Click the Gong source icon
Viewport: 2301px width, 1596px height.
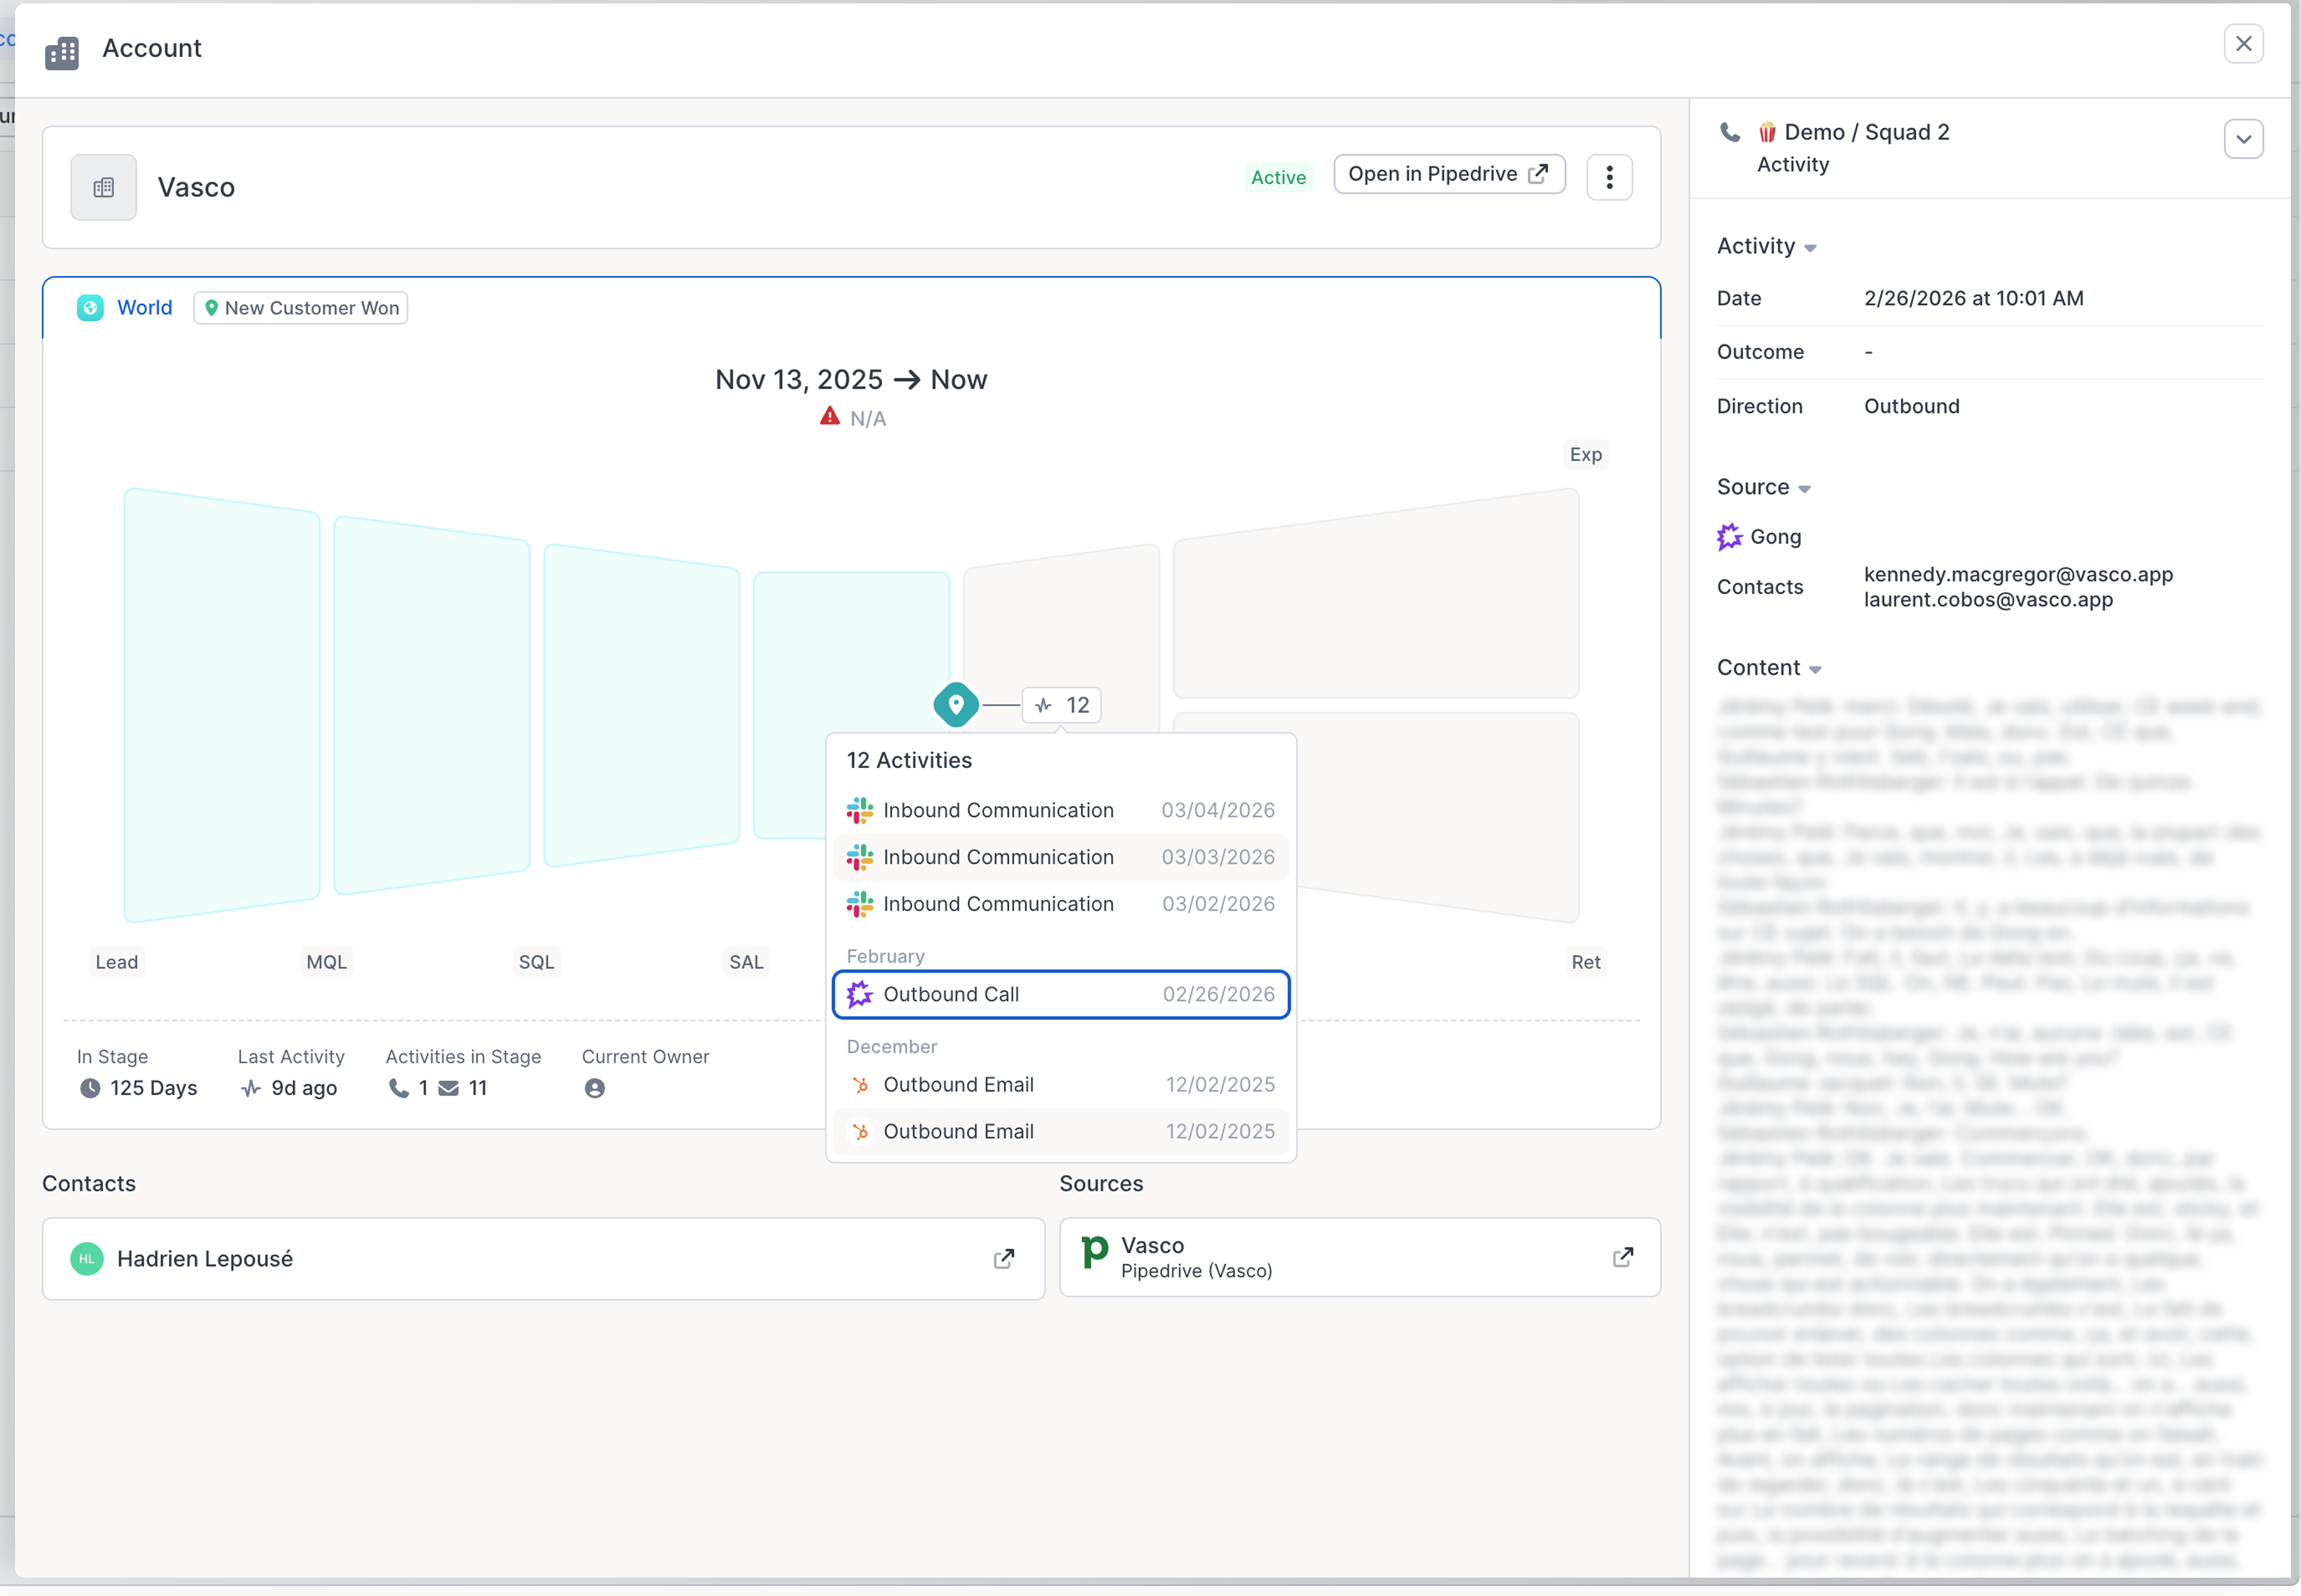click(1729, 537)
